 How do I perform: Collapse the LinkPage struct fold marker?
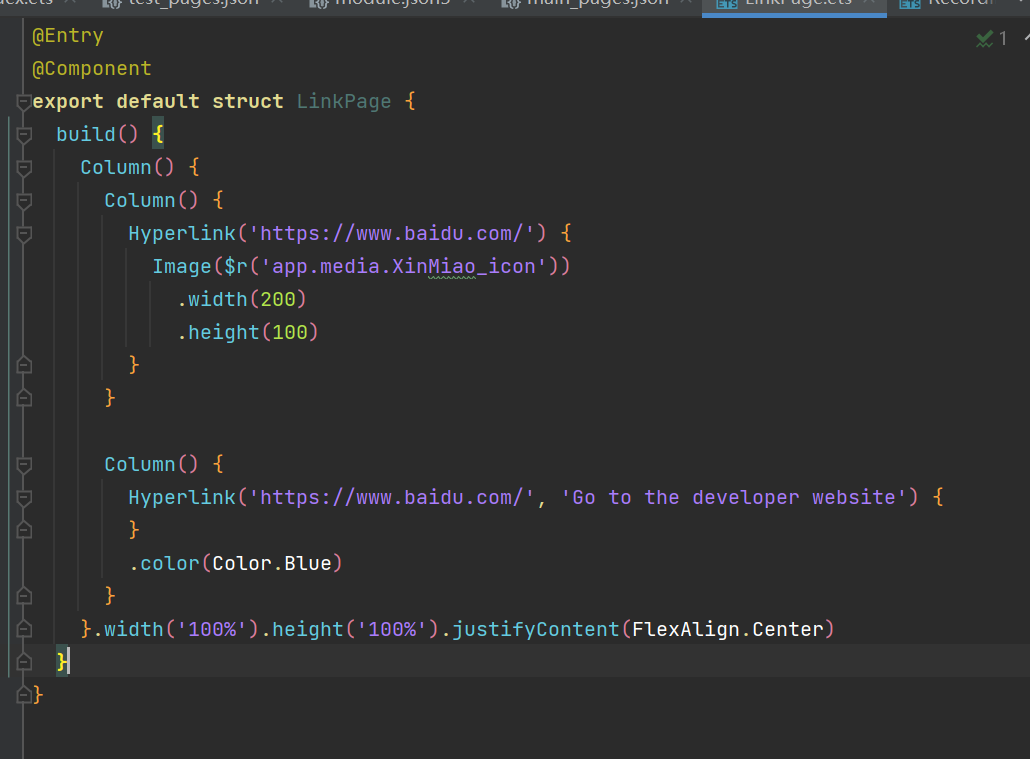24,102
